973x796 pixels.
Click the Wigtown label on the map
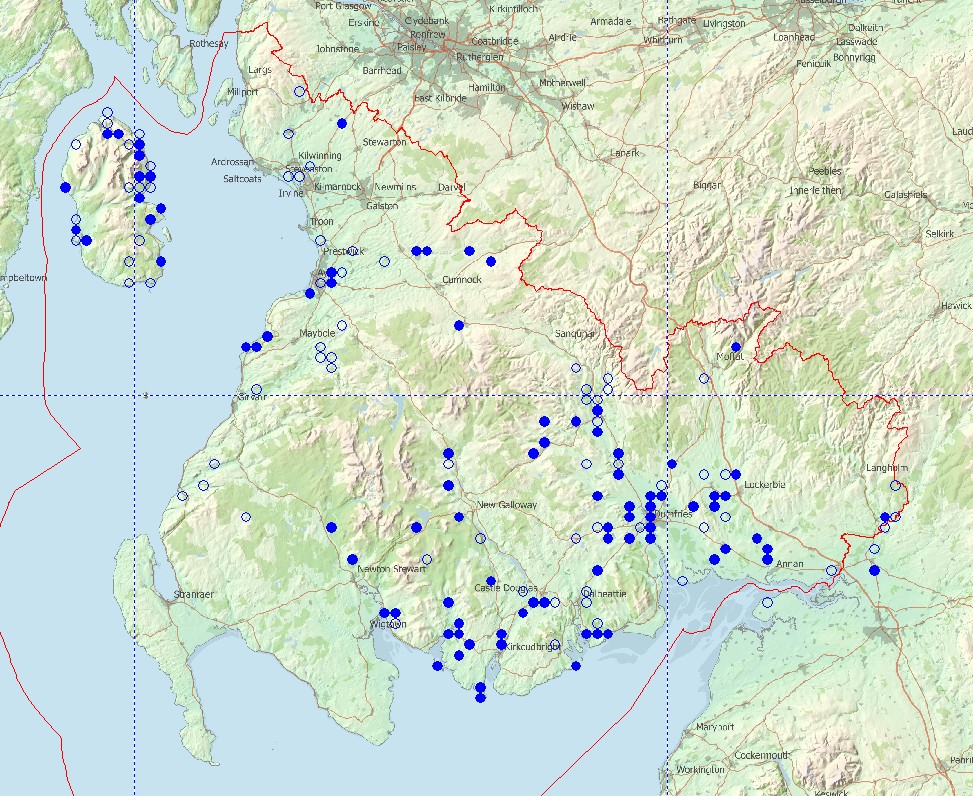[387, 624]
